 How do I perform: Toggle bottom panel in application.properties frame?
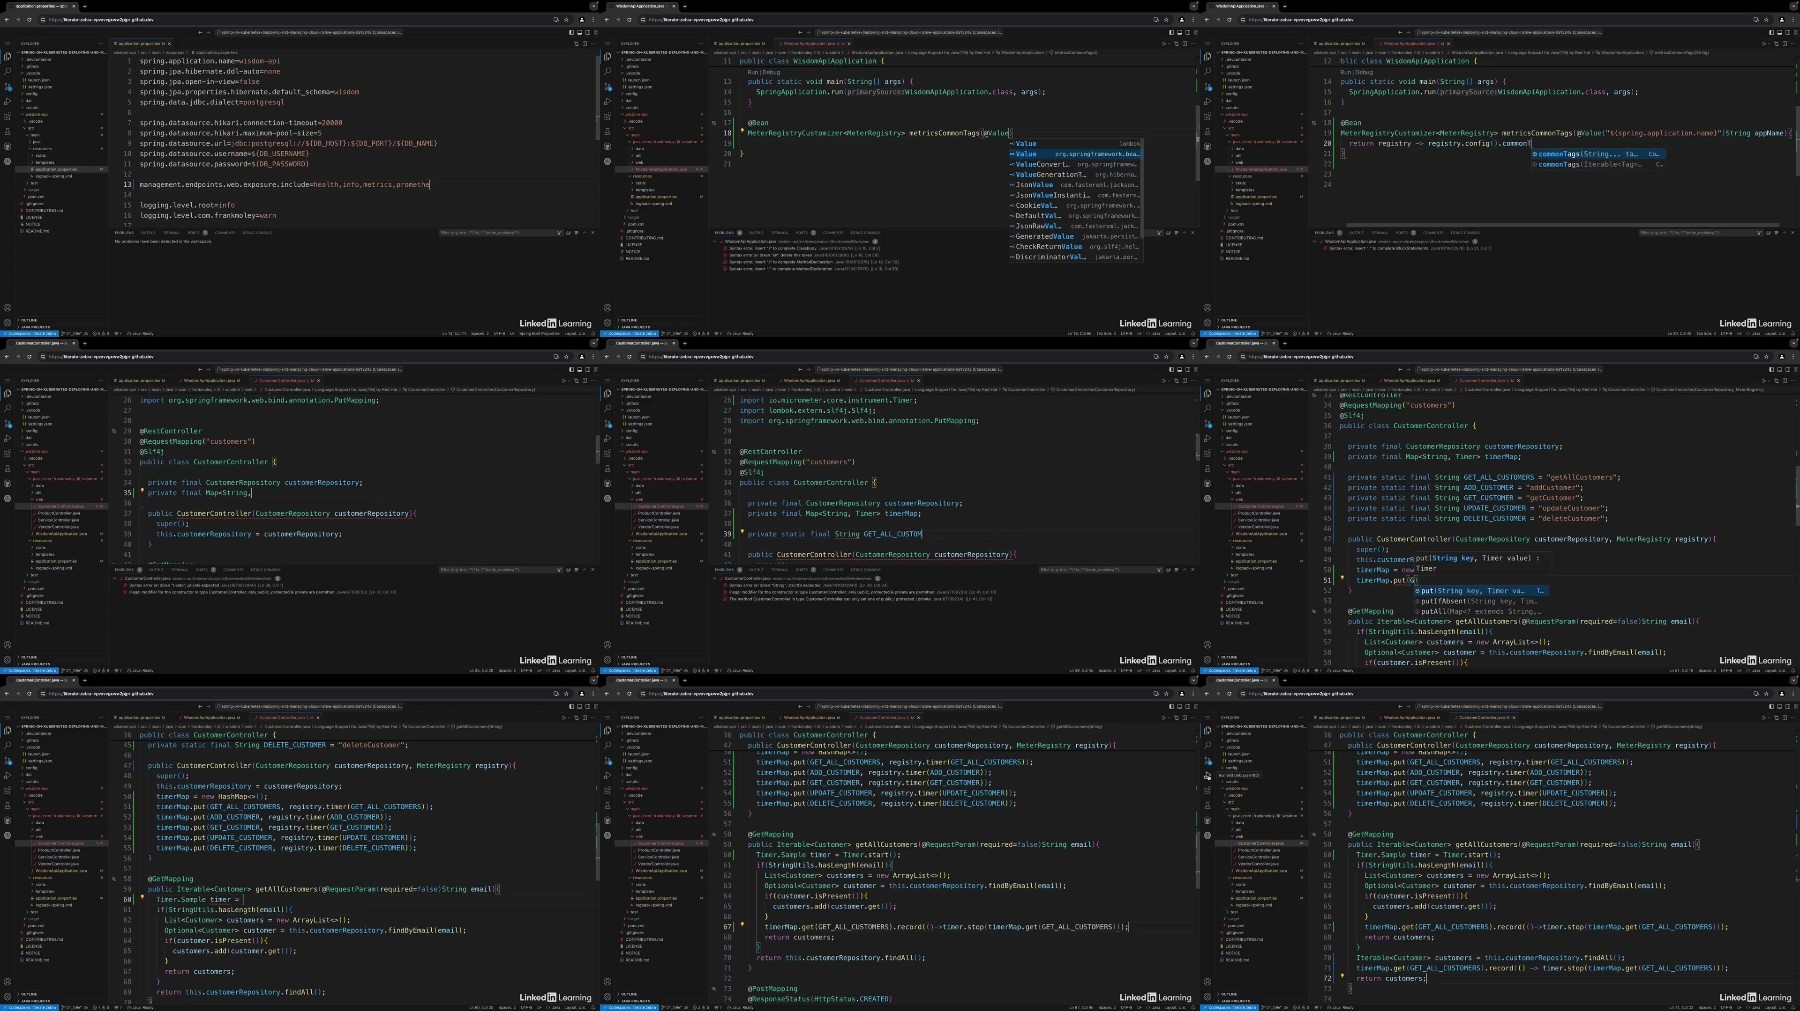[x=580, y=32]
